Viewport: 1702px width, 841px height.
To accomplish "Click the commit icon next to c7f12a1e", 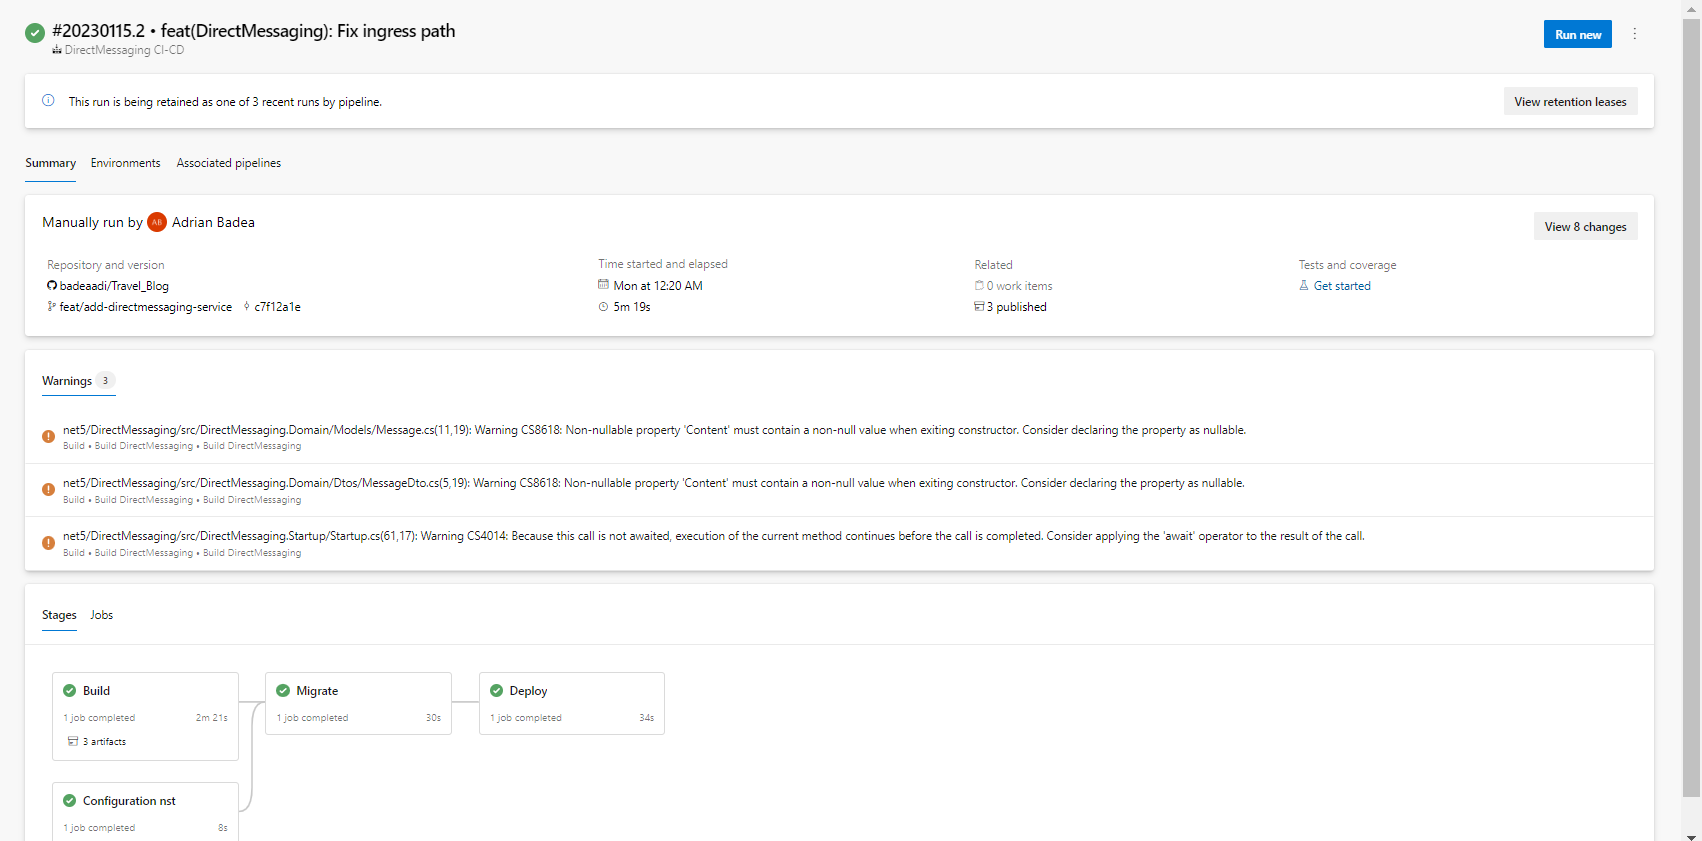I will pyautogui.click(x=247, y=307).
